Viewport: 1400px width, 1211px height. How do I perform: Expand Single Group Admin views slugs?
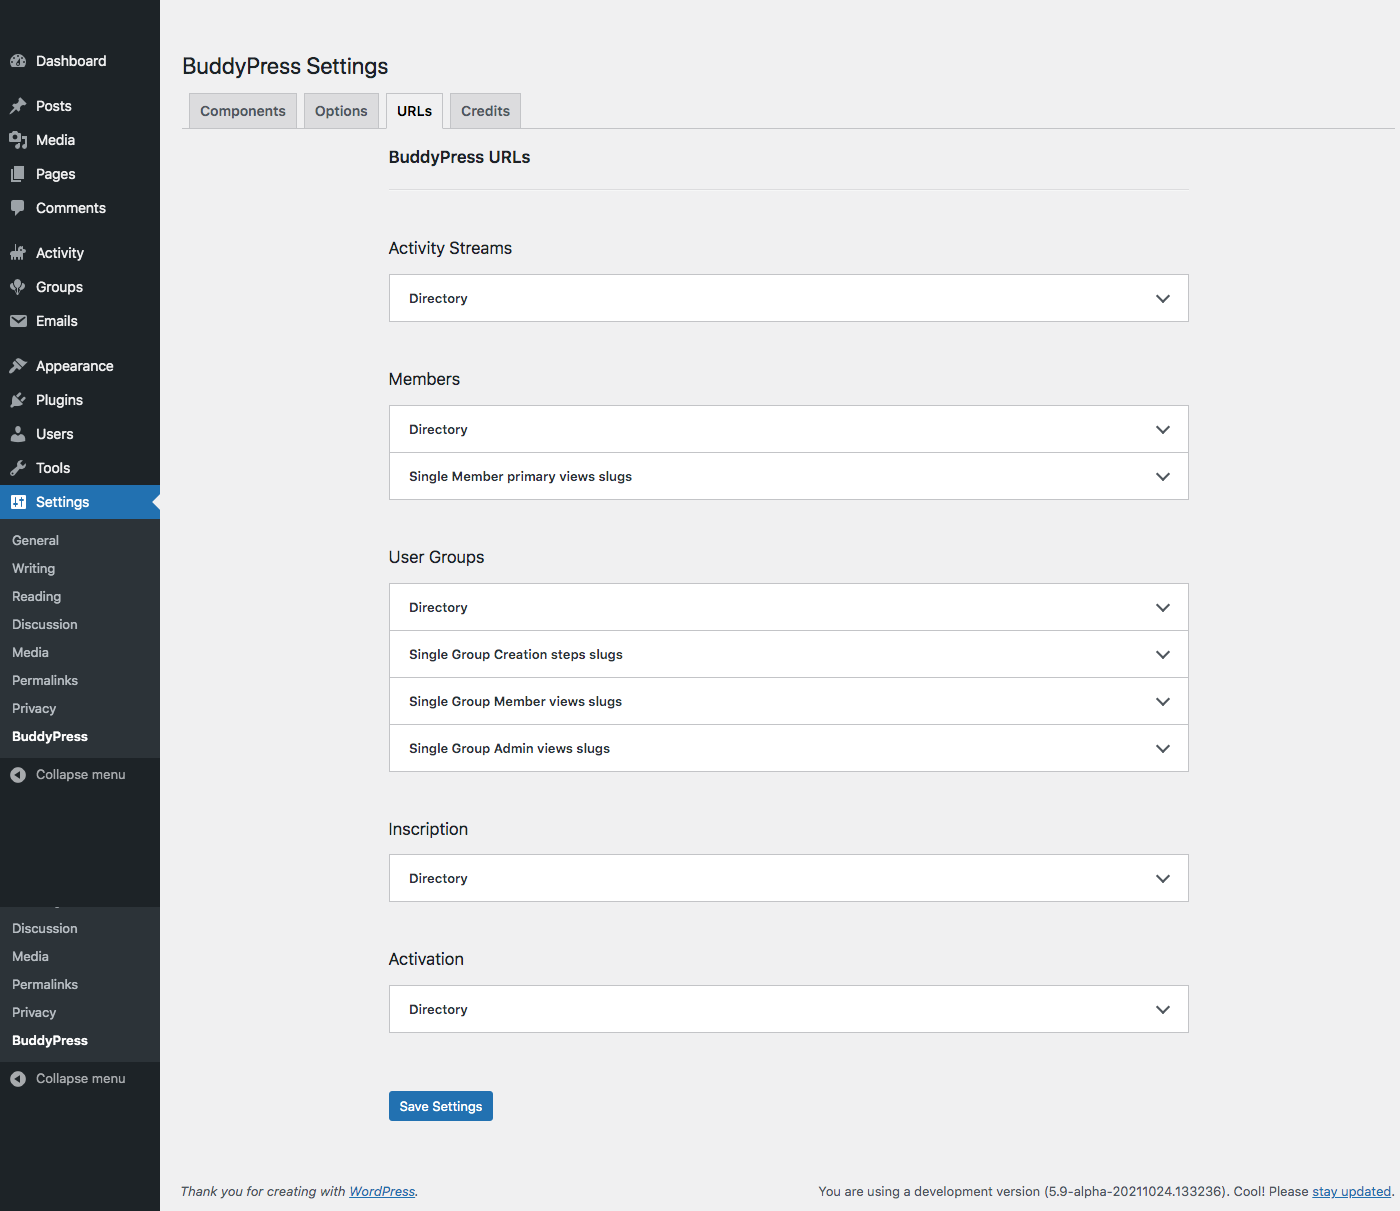click(788, 748)
